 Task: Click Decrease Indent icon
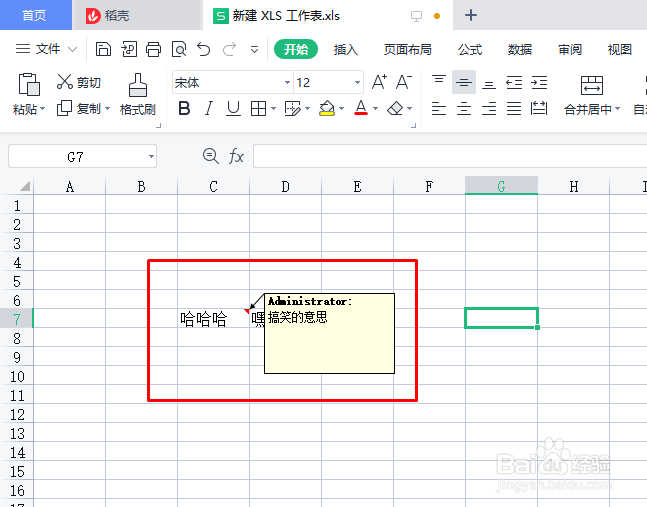tap(514, 83)
